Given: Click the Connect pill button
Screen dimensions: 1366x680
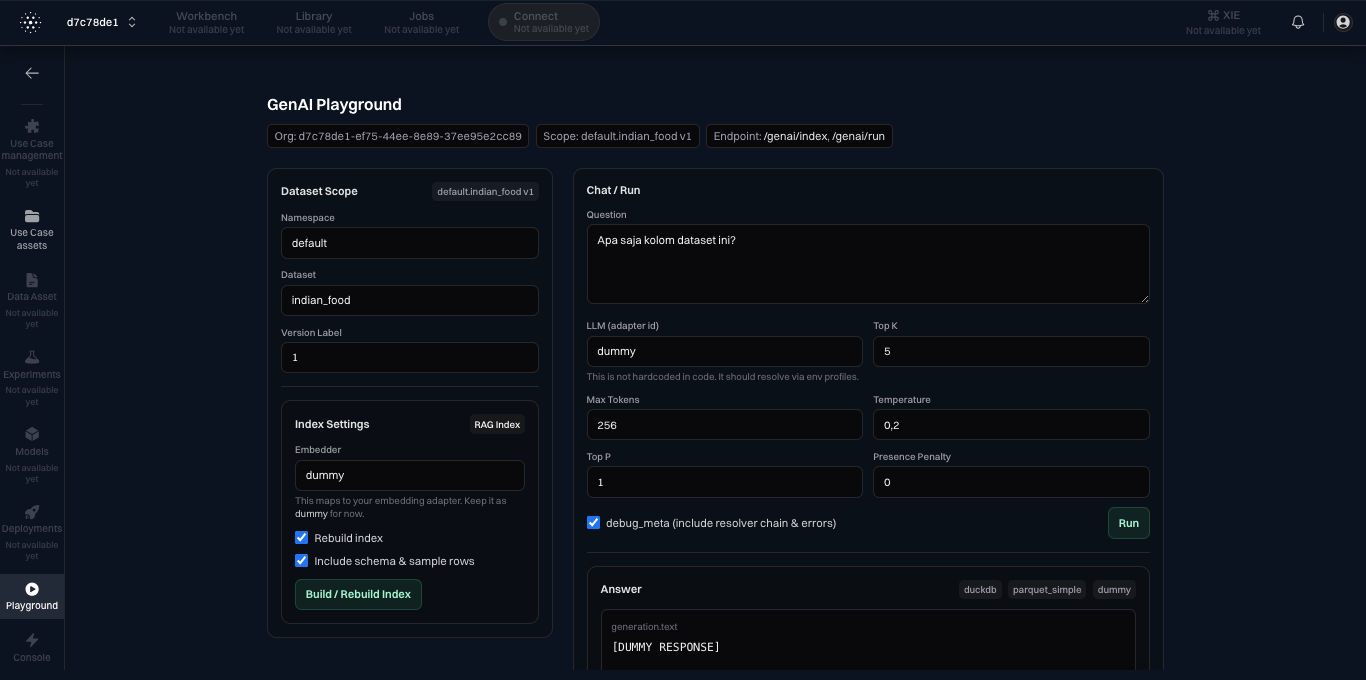Looking at the screenshot, I should click(544, 22).
